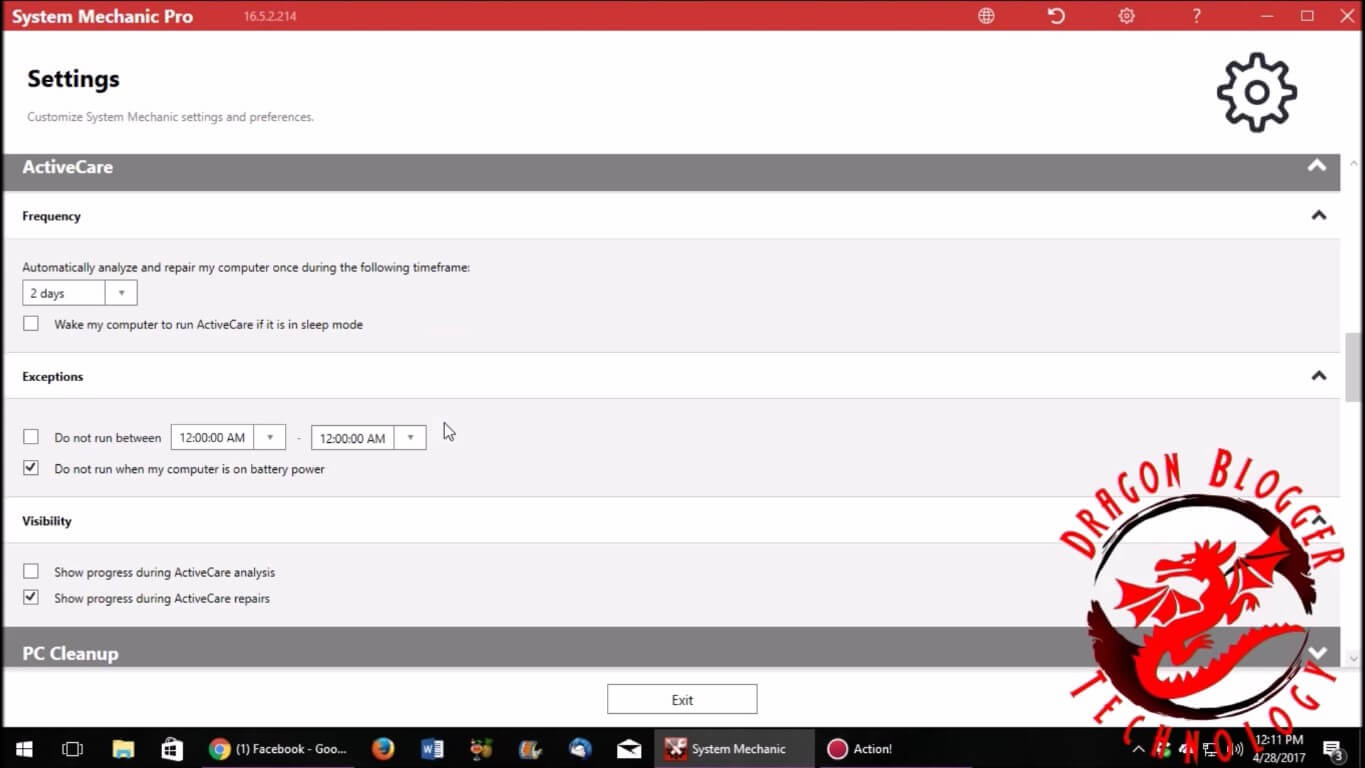Open File Explorer from the taskbar
Image resolution: width=1365 pixels, height=768 pixels.
[x=123, y=749]
